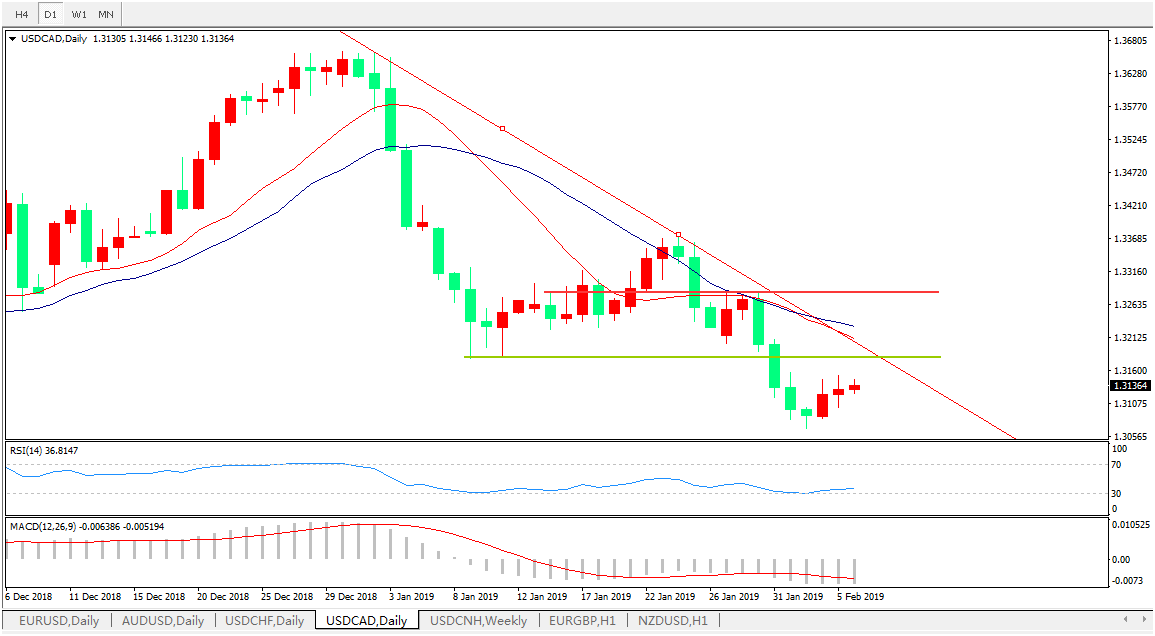This screenshot has height=636, width=1155.
Task: Switch chart to H4 timeframe
Action: click(x=21, y=14)
